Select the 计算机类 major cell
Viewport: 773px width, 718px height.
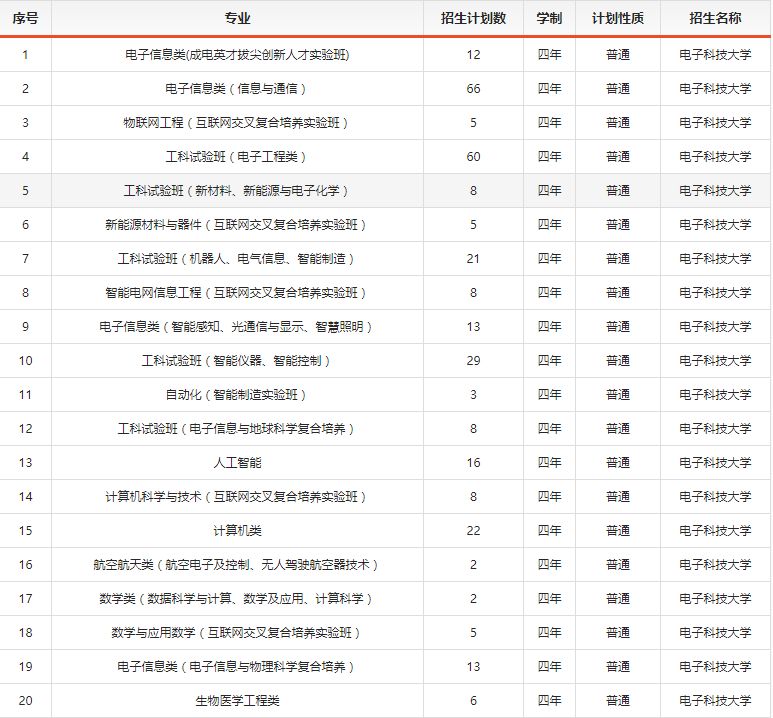pyautogui.click(x=237, y=531)
